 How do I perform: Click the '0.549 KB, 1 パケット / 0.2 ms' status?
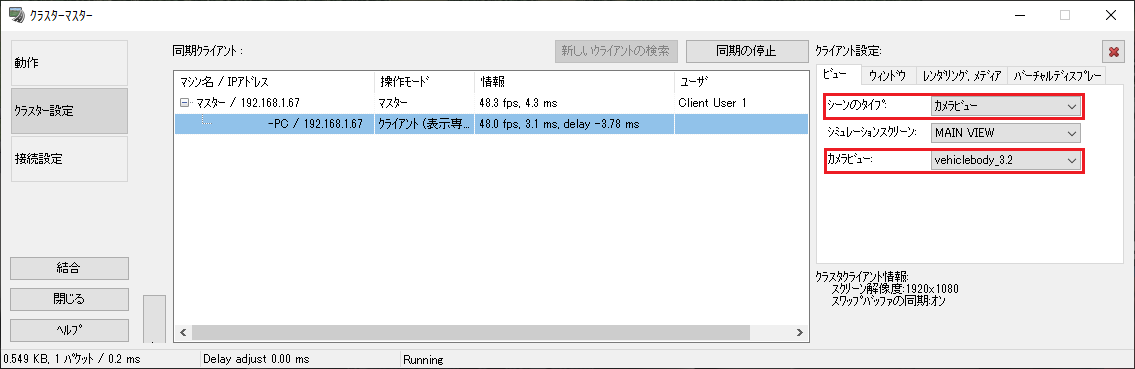click(72, 359)
